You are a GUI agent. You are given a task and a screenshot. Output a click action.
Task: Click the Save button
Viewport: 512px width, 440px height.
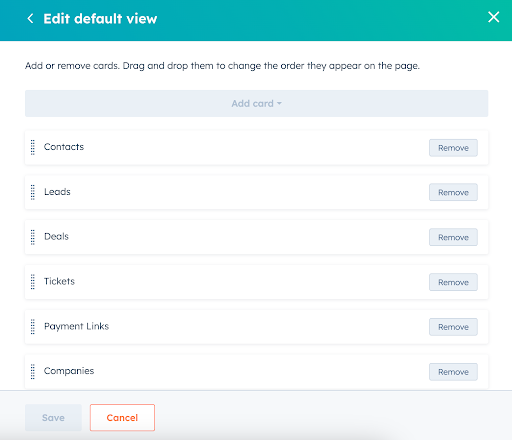click(53, 418)
